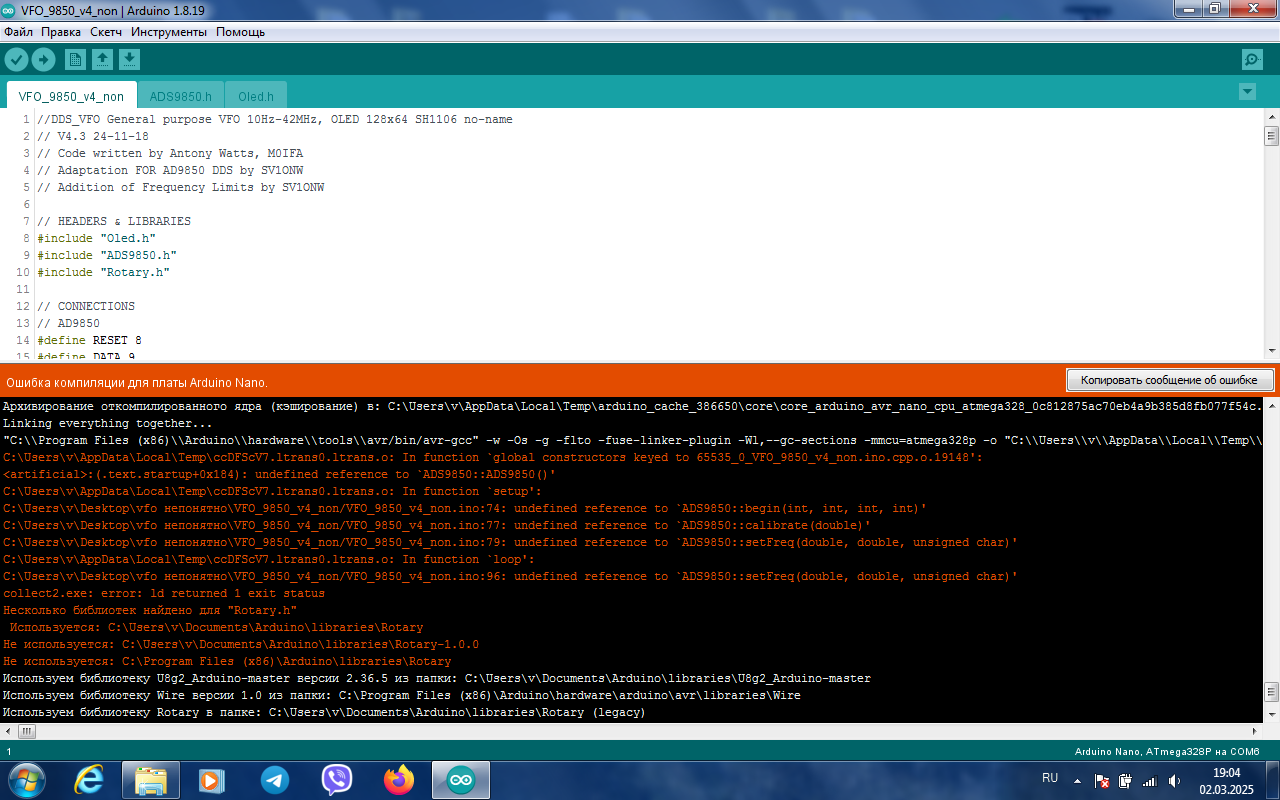Open the media player taskbar icon
1280x800 pixels.
(x=211, y=780)
